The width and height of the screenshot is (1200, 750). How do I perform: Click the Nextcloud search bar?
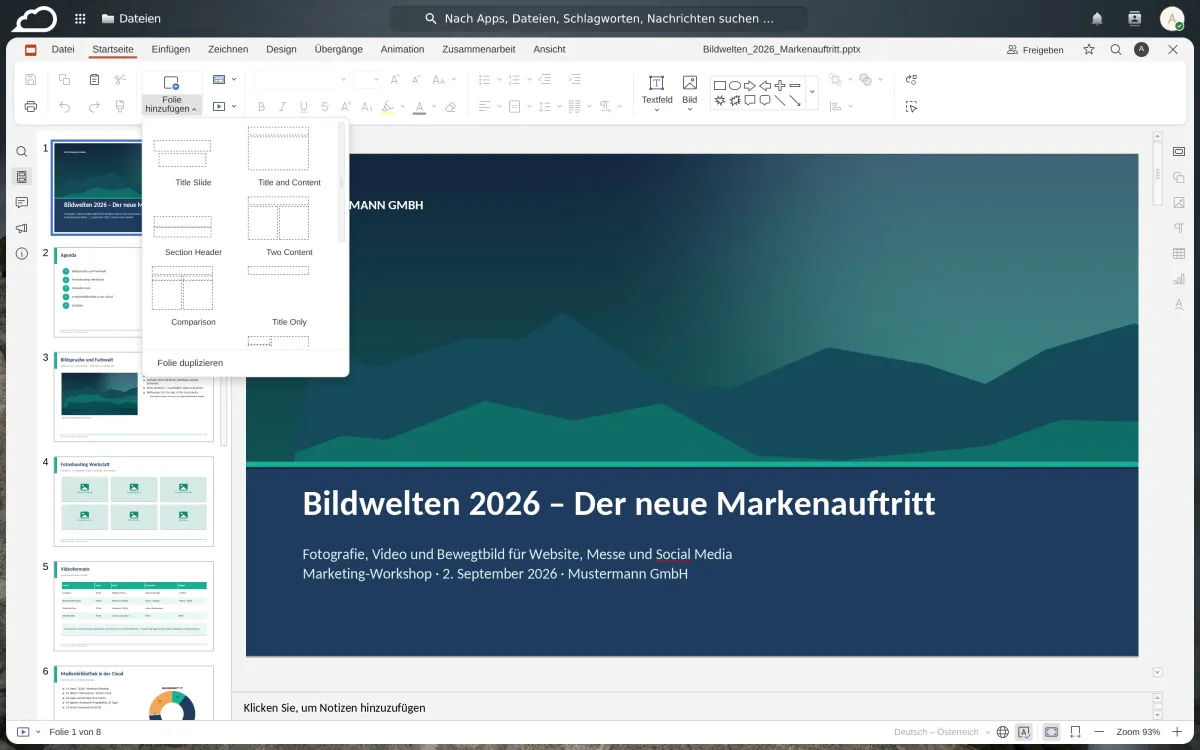tap(598, 18)
